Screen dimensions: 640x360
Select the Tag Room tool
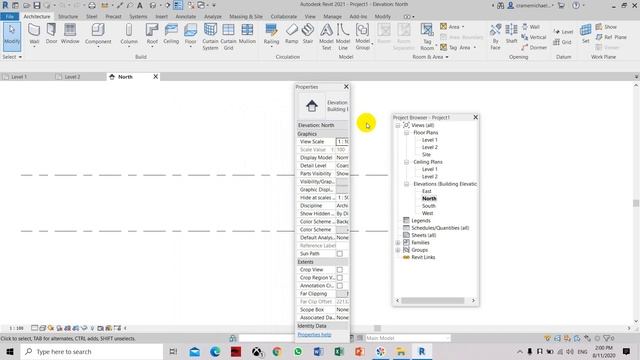tap(427, 37)
